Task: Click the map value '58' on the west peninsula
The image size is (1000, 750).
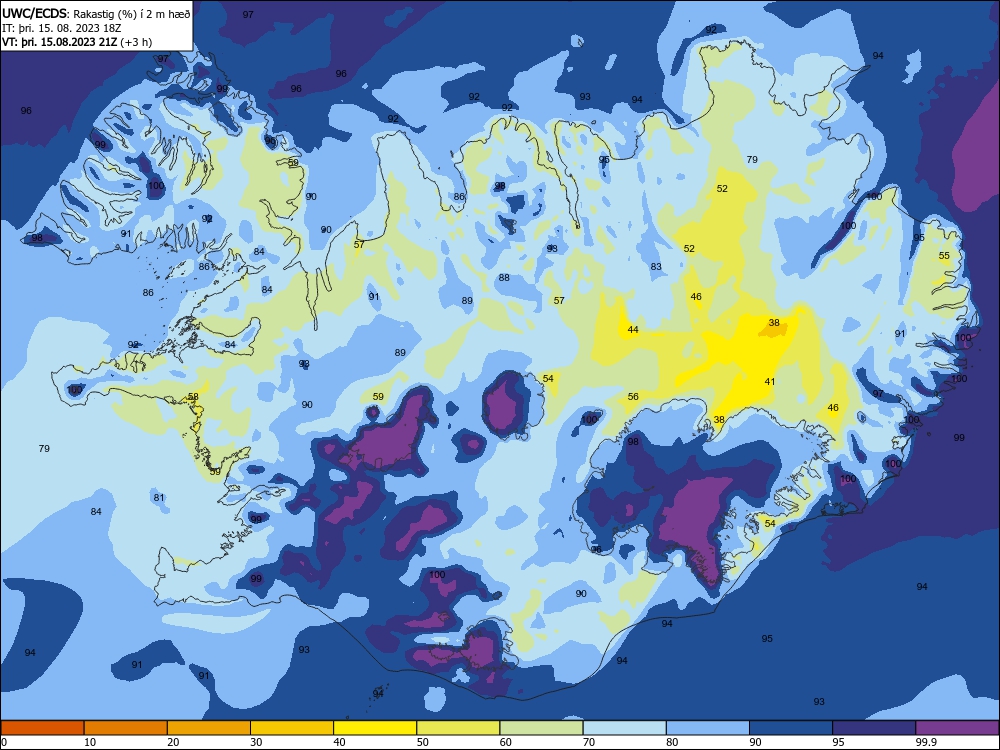Action: click(193, 397)
